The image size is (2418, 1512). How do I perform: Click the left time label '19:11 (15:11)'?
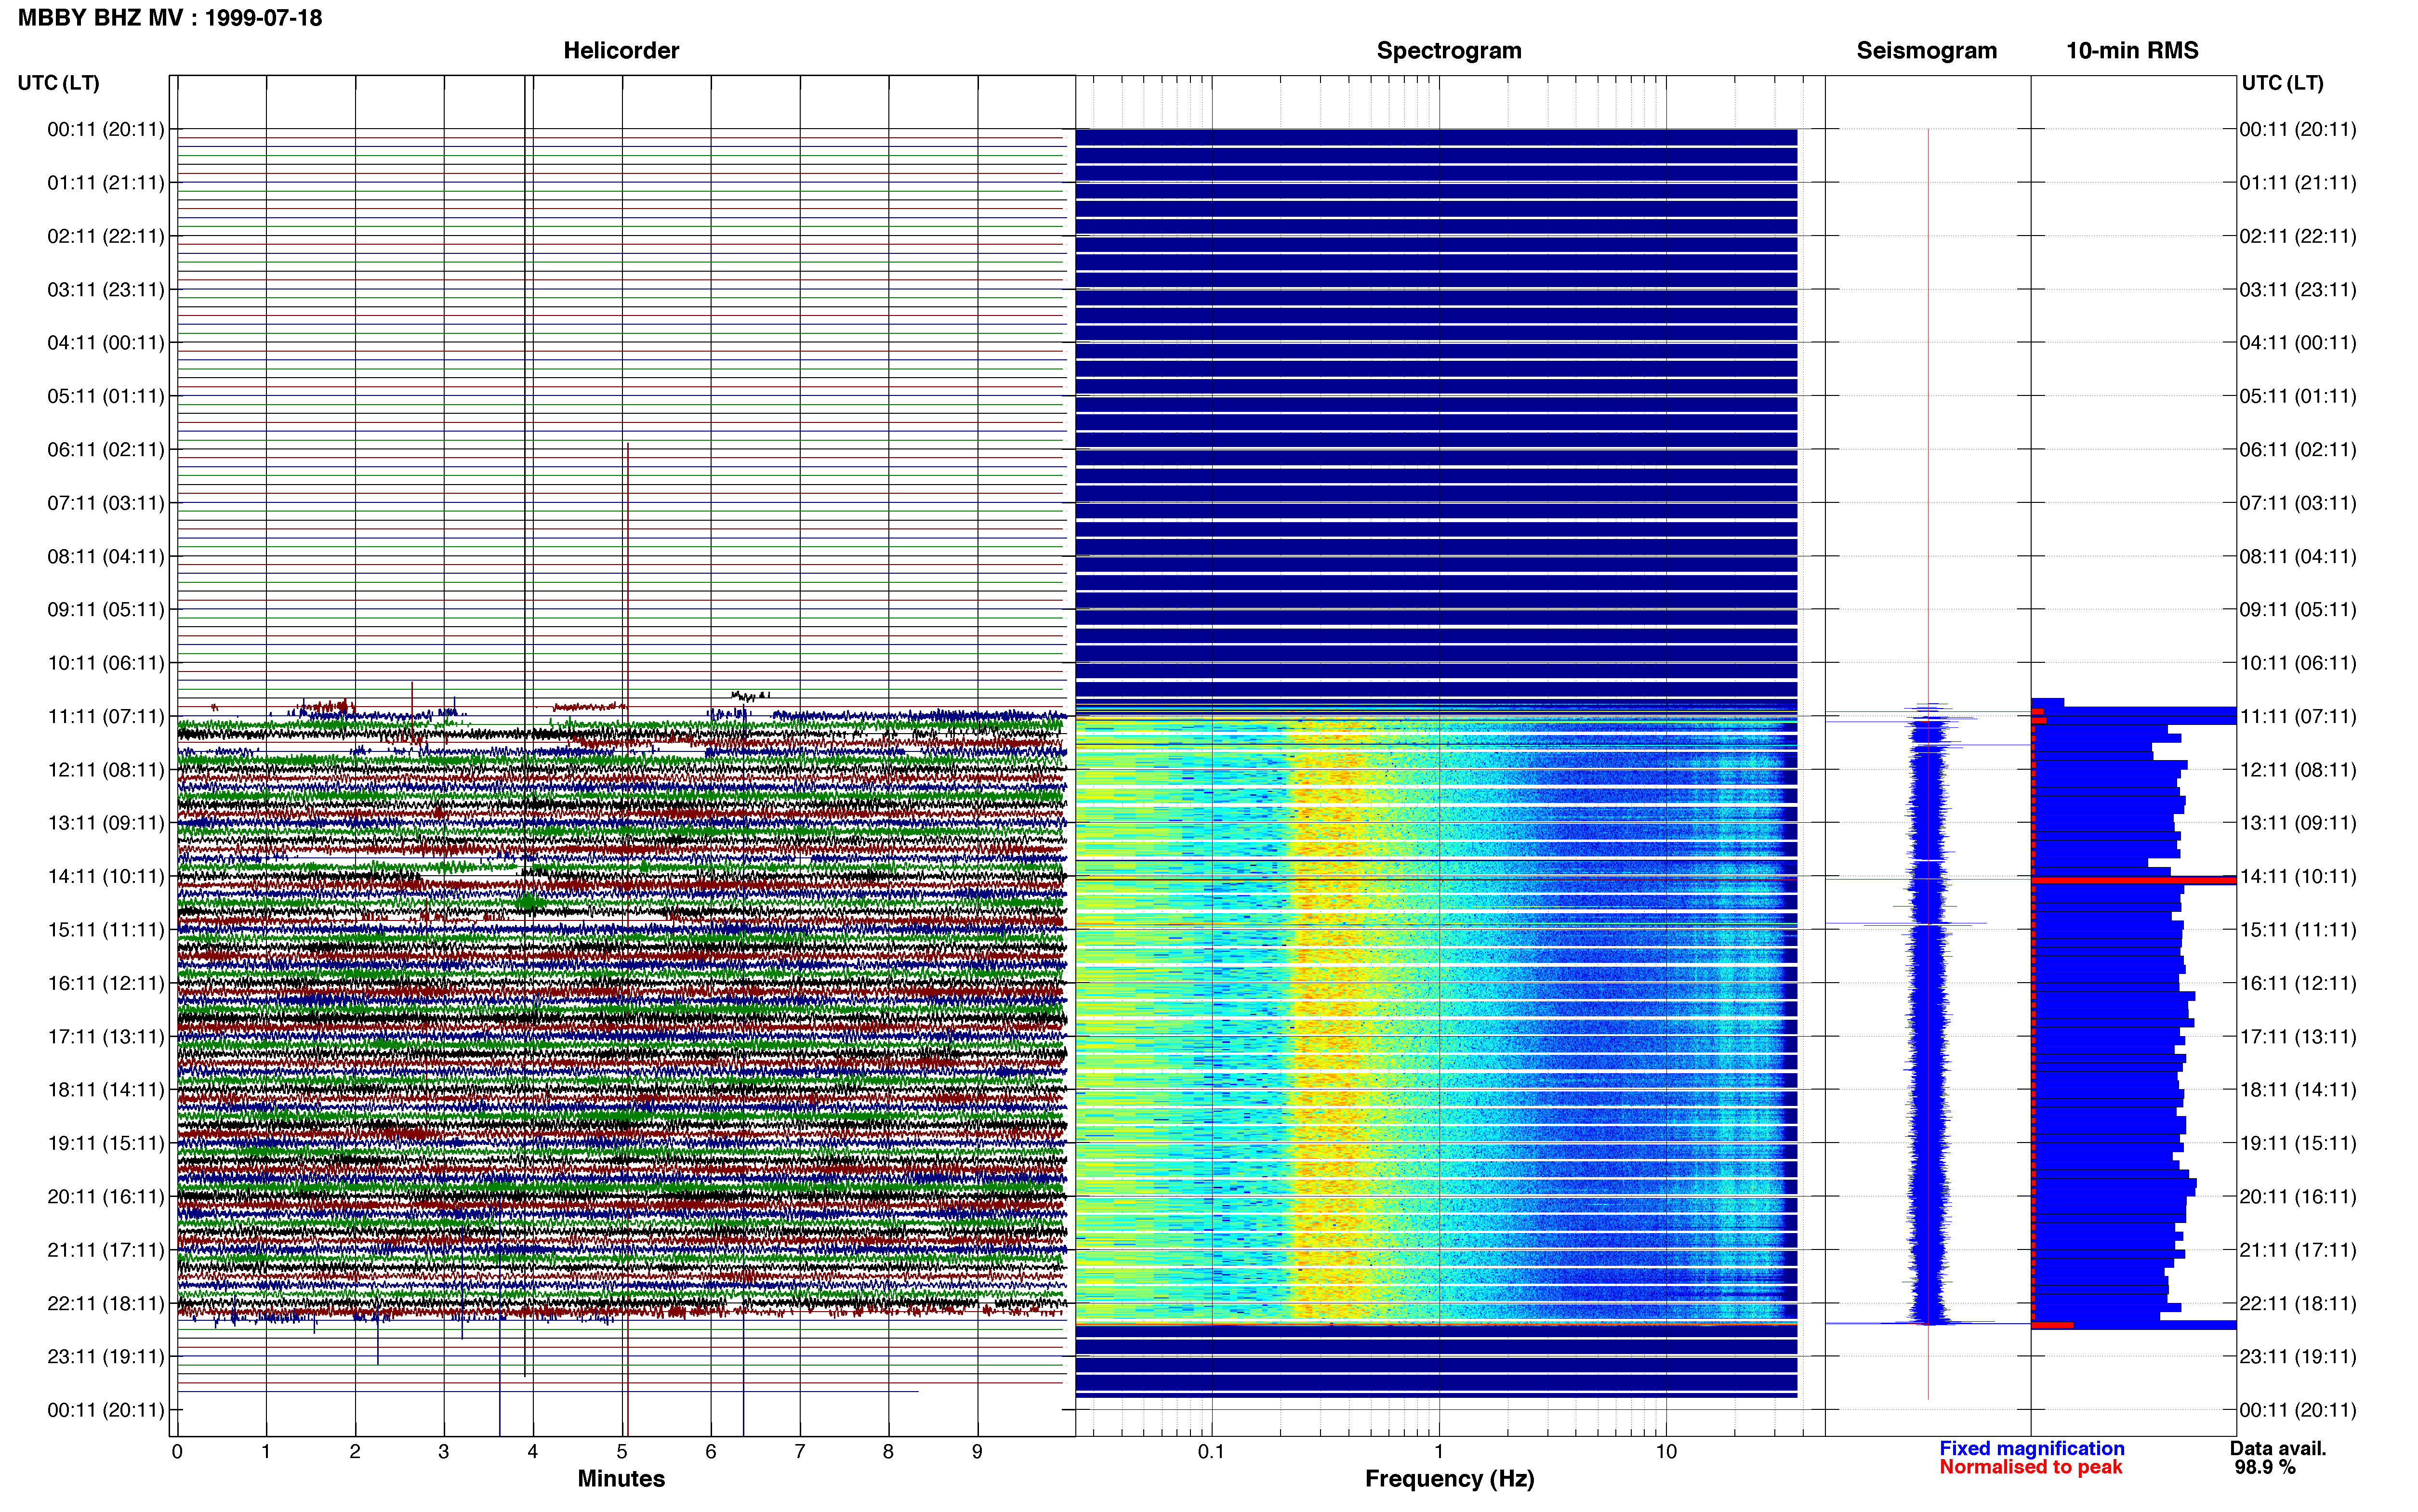(x=106, y=1143)
